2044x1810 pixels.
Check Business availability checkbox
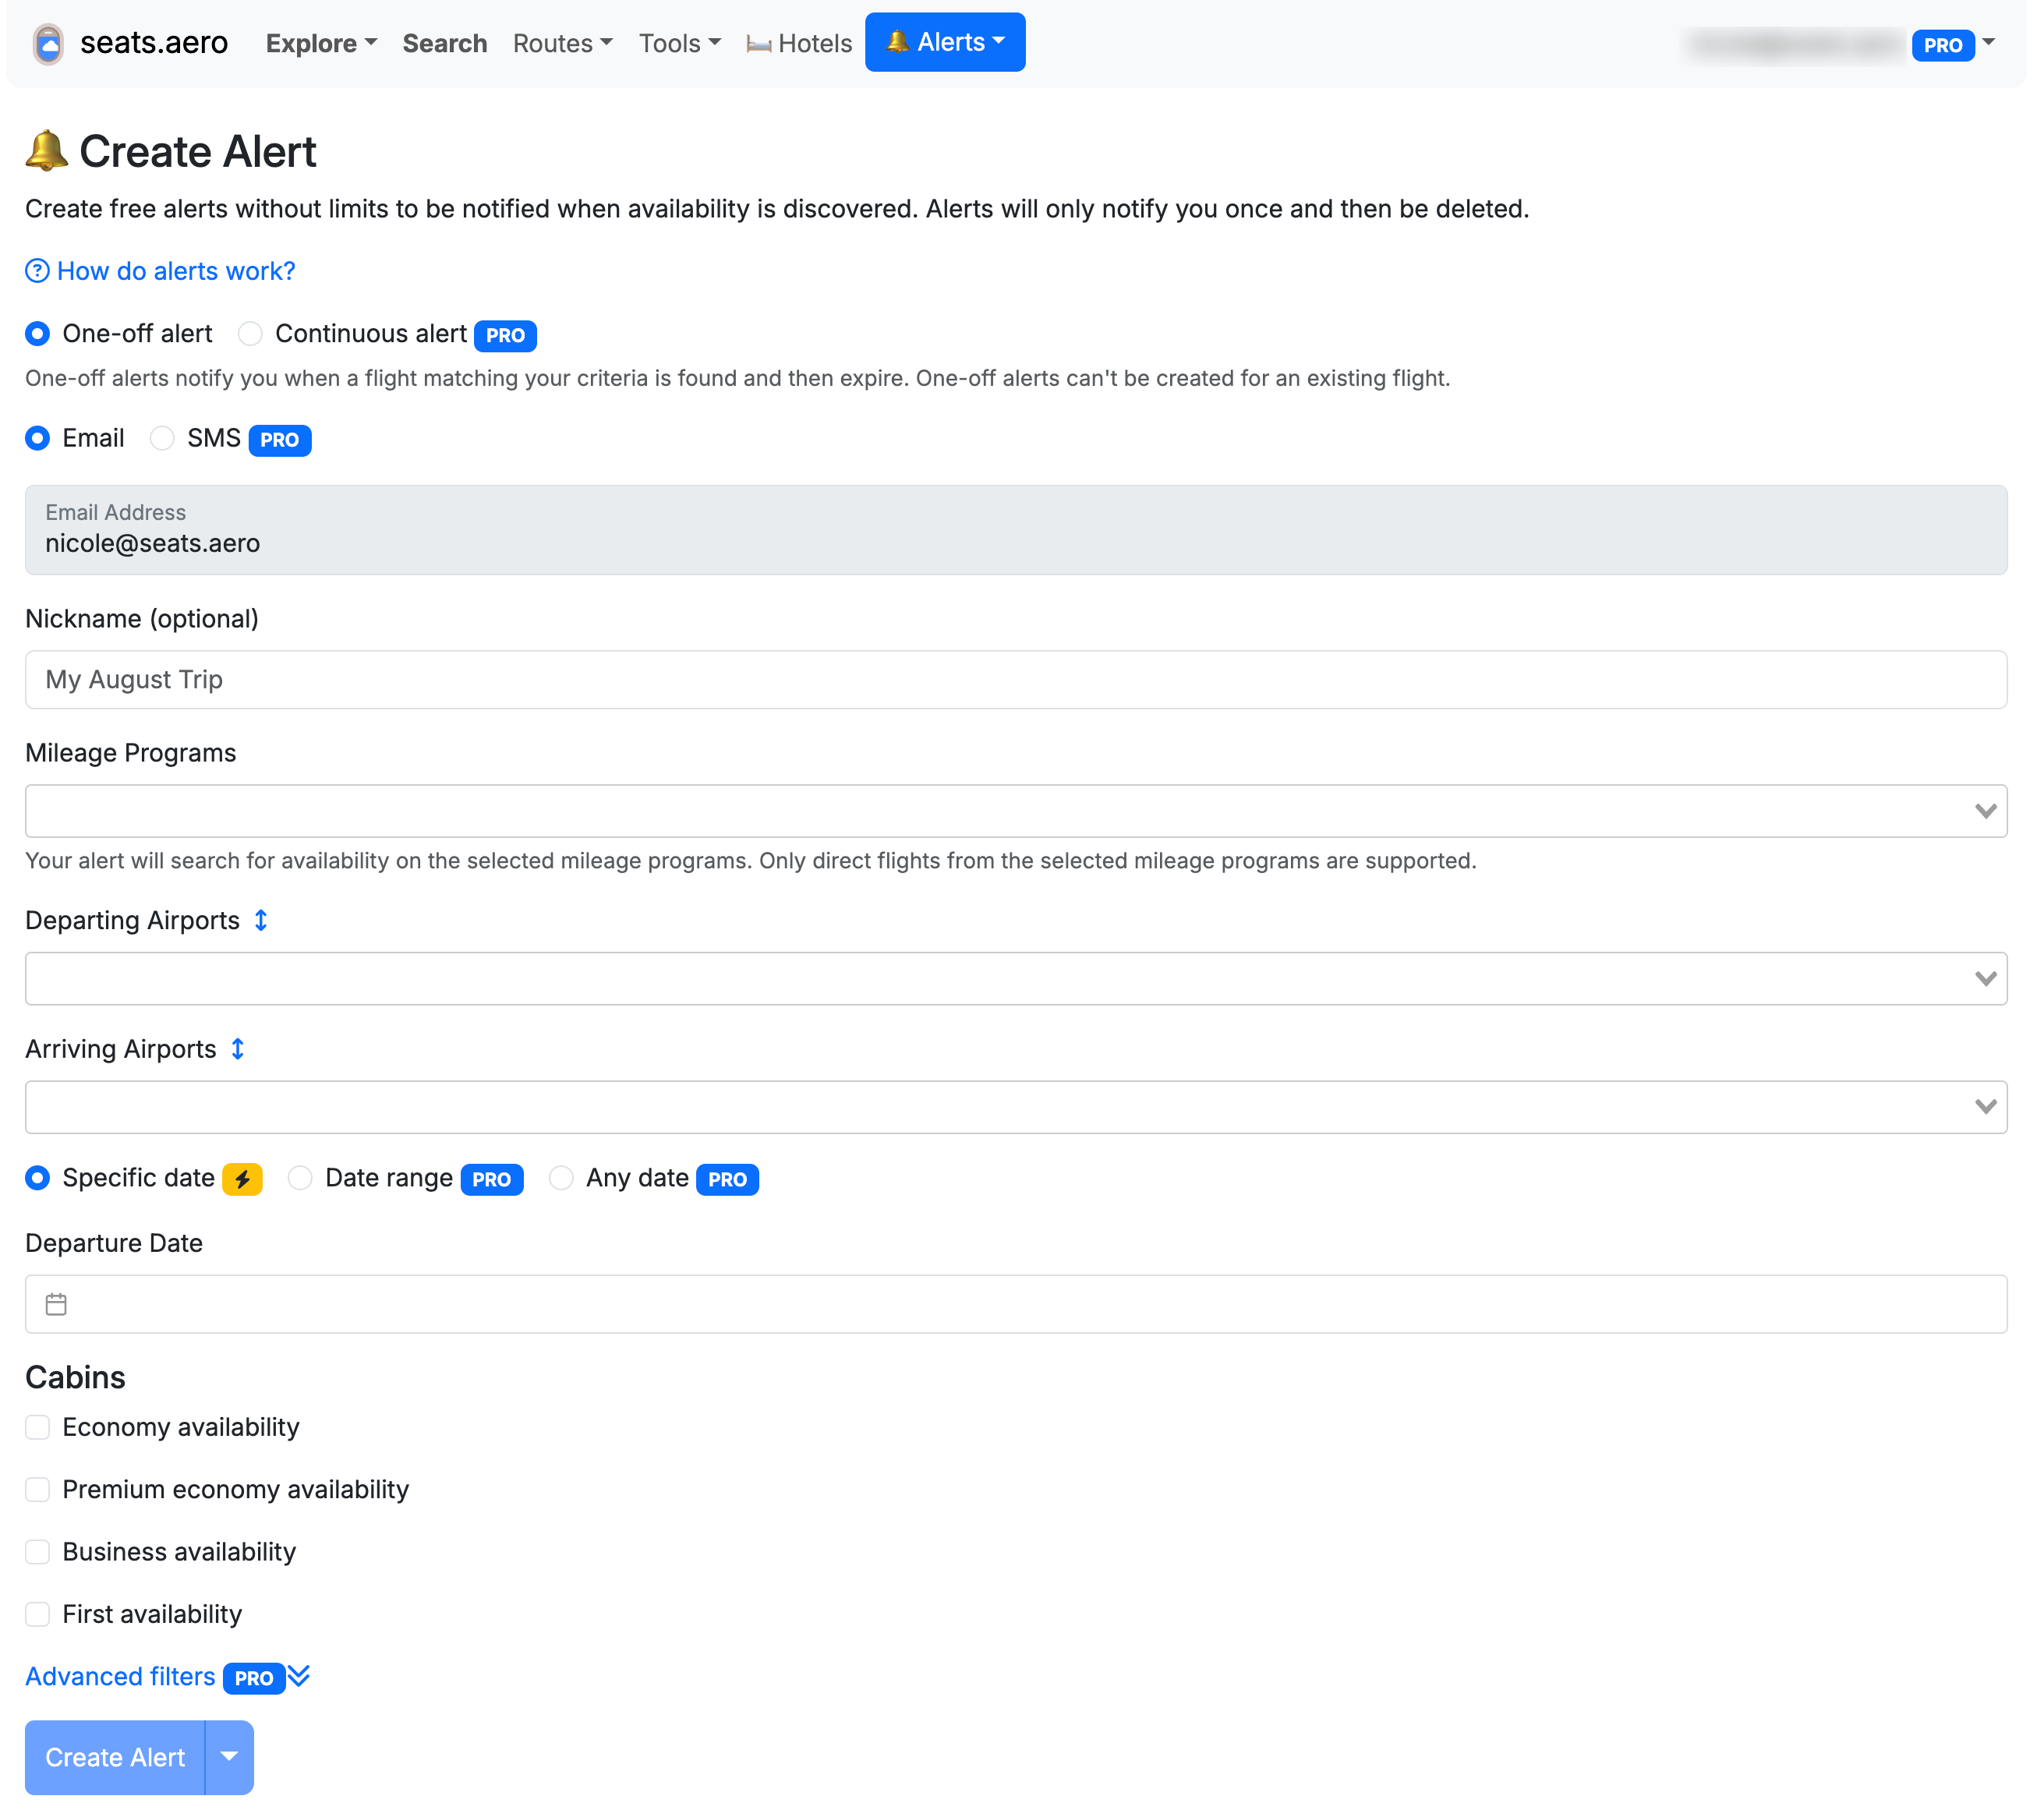[38, 1552]
